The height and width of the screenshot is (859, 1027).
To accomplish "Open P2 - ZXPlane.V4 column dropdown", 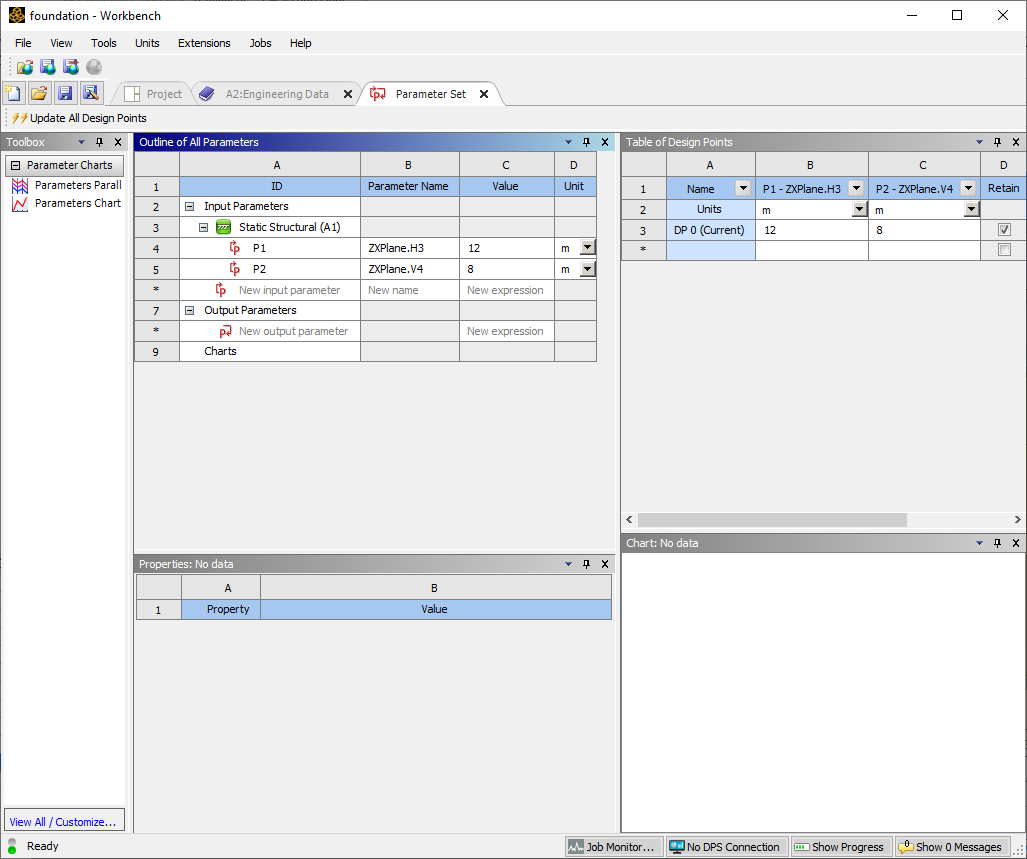I will pyautogui.click(x=968, y=189).
